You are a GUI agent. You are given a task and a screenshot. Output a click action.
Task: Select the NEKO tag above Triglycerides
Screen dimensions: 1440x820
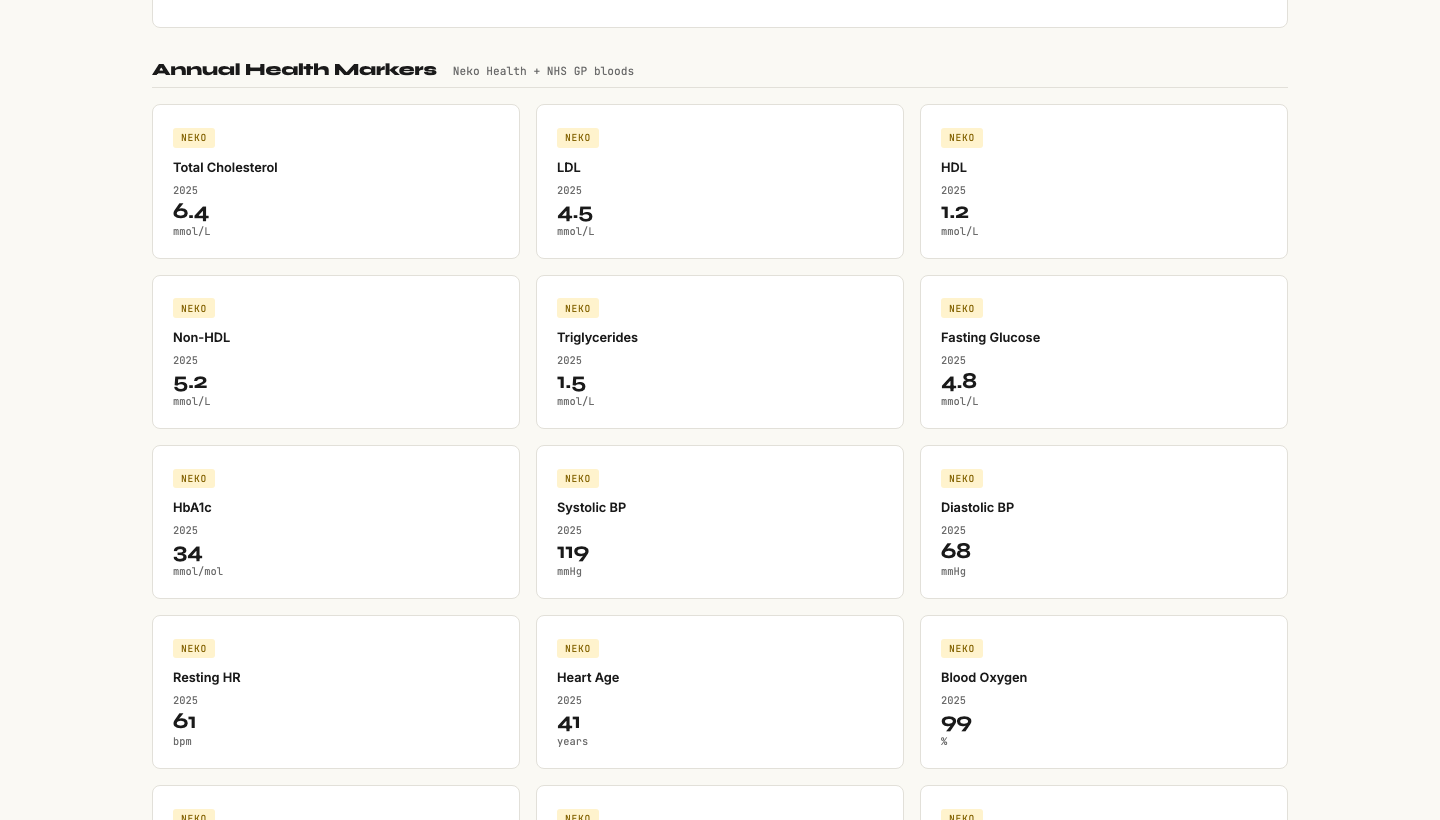pos(578,308)
